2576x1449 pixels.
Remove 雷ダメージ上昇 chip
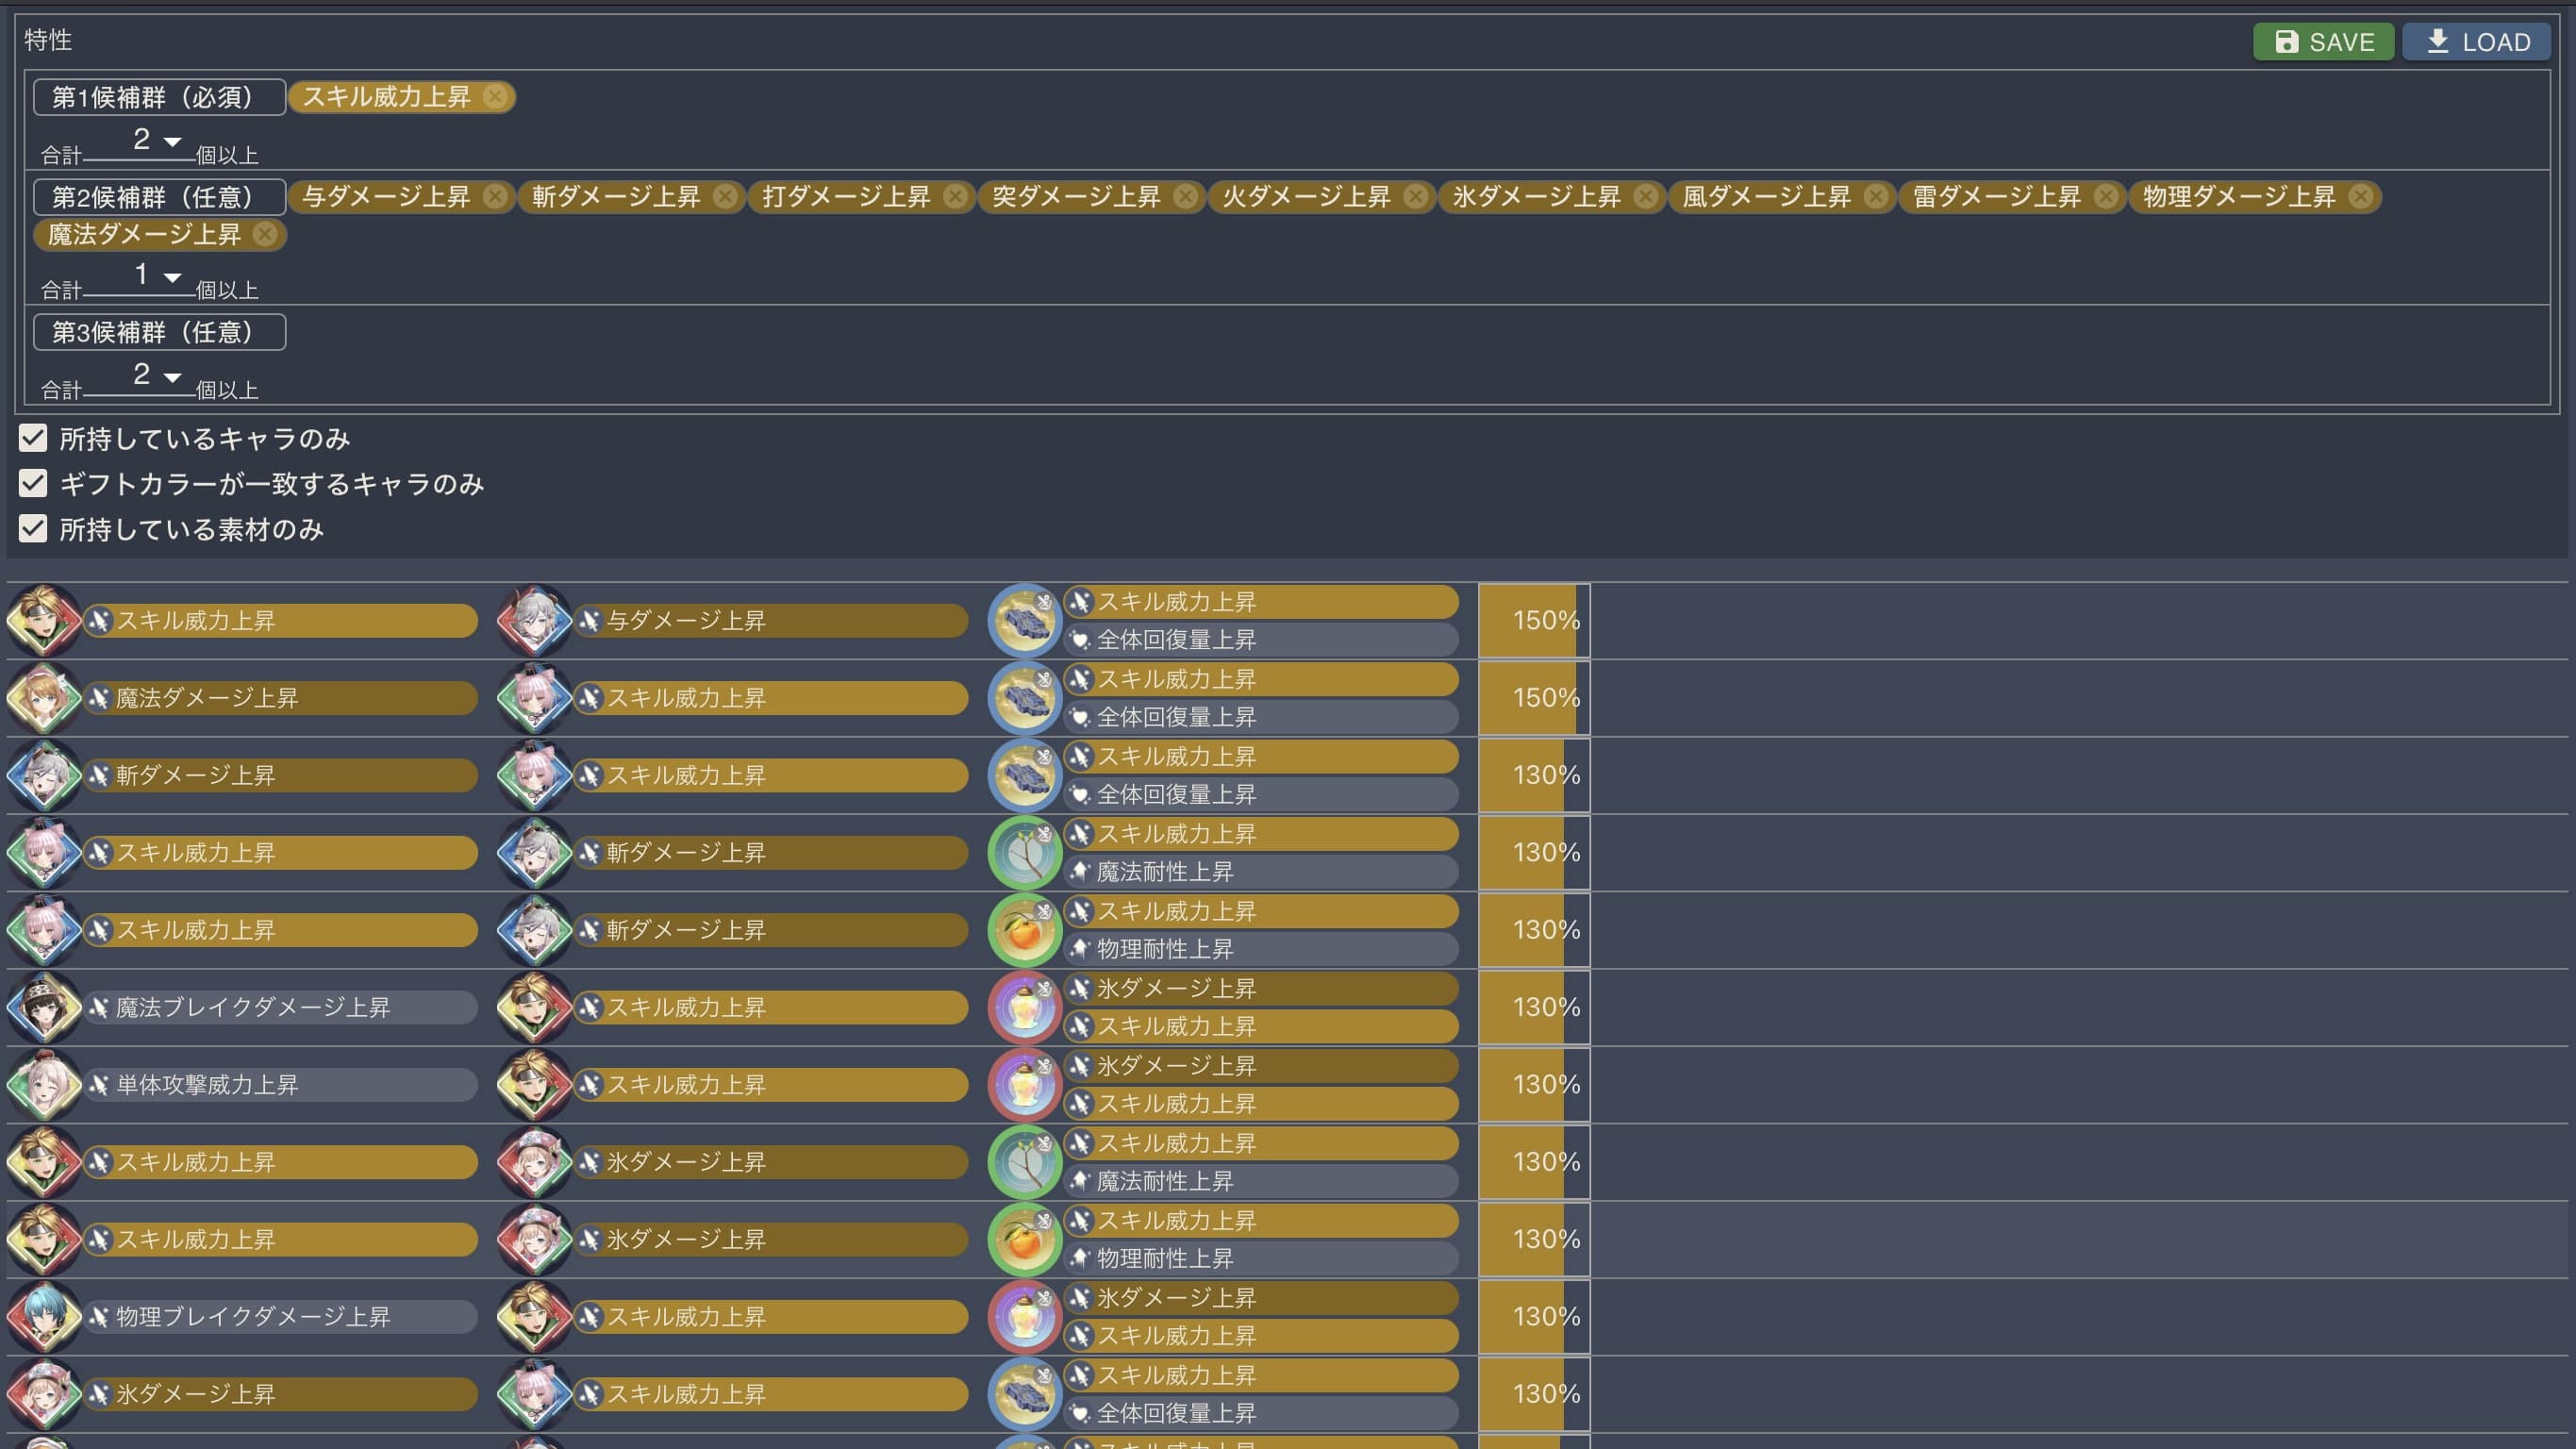2105,197
